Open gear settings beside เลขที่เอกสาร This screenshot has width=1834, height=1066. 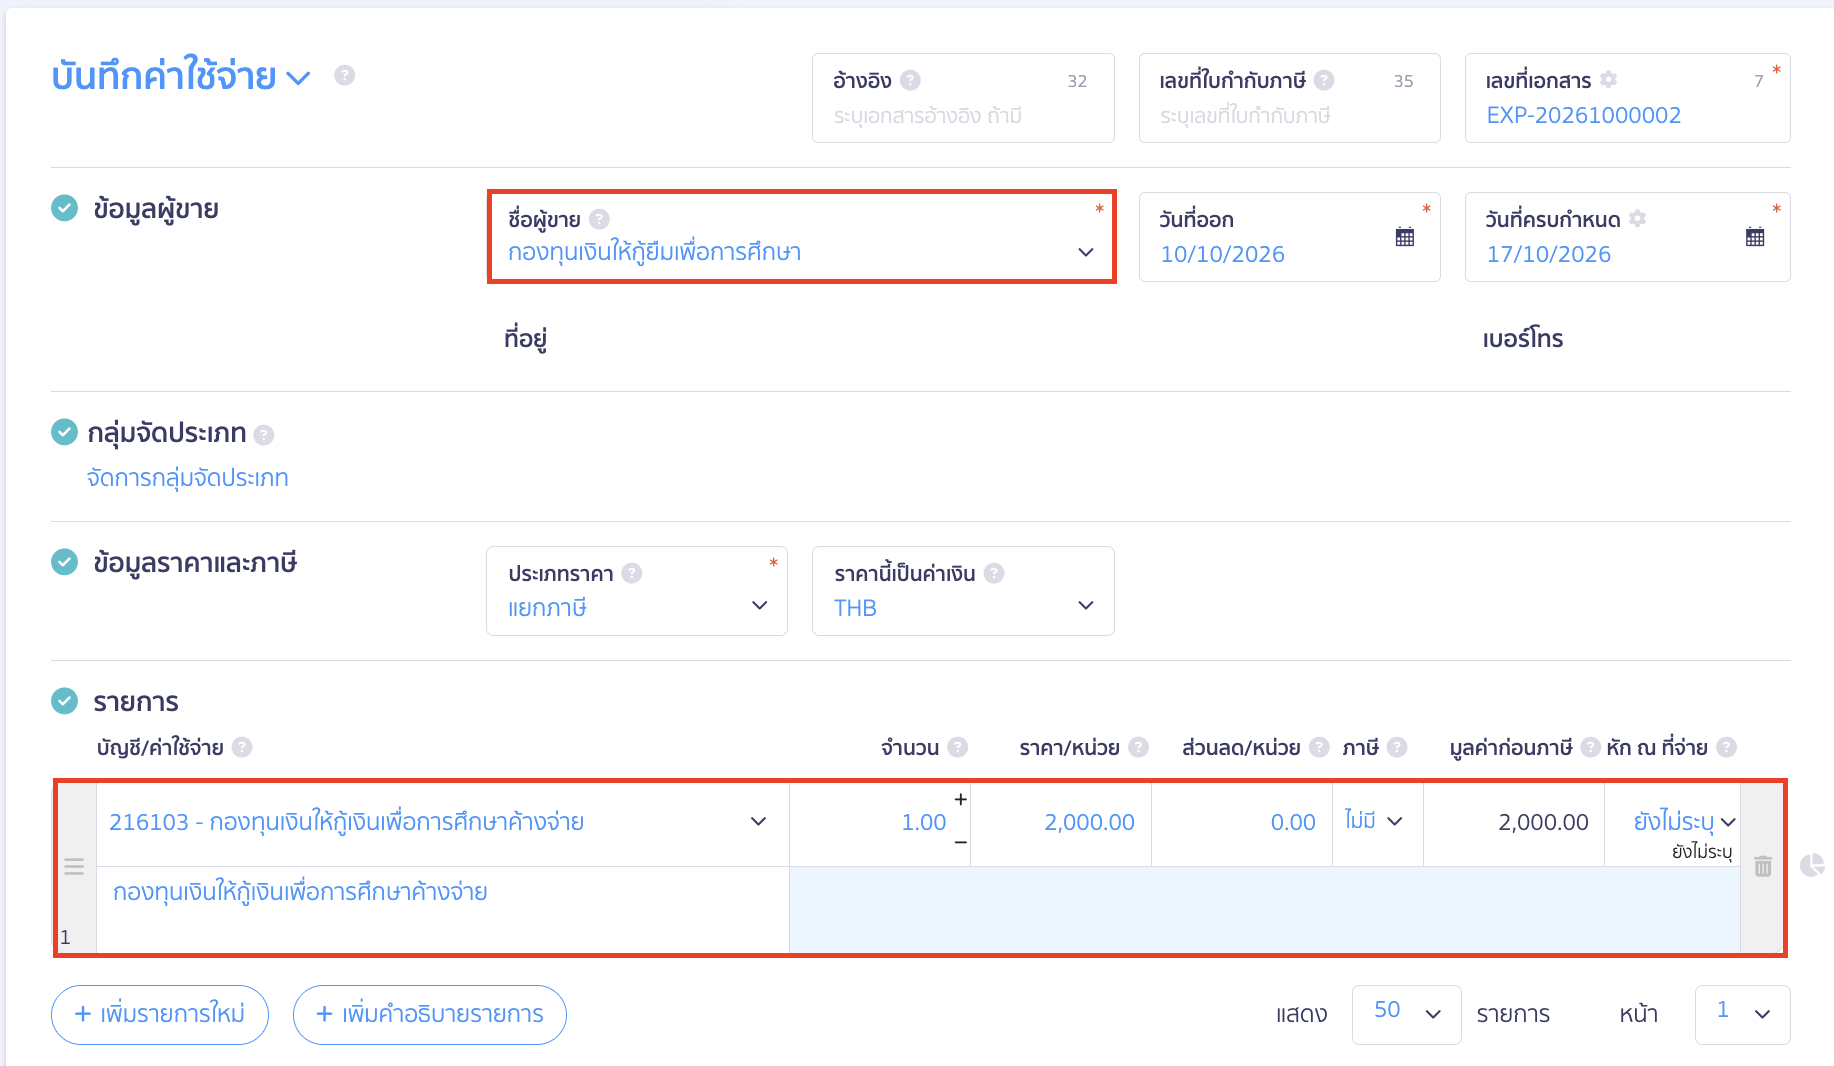point(1608,79)
